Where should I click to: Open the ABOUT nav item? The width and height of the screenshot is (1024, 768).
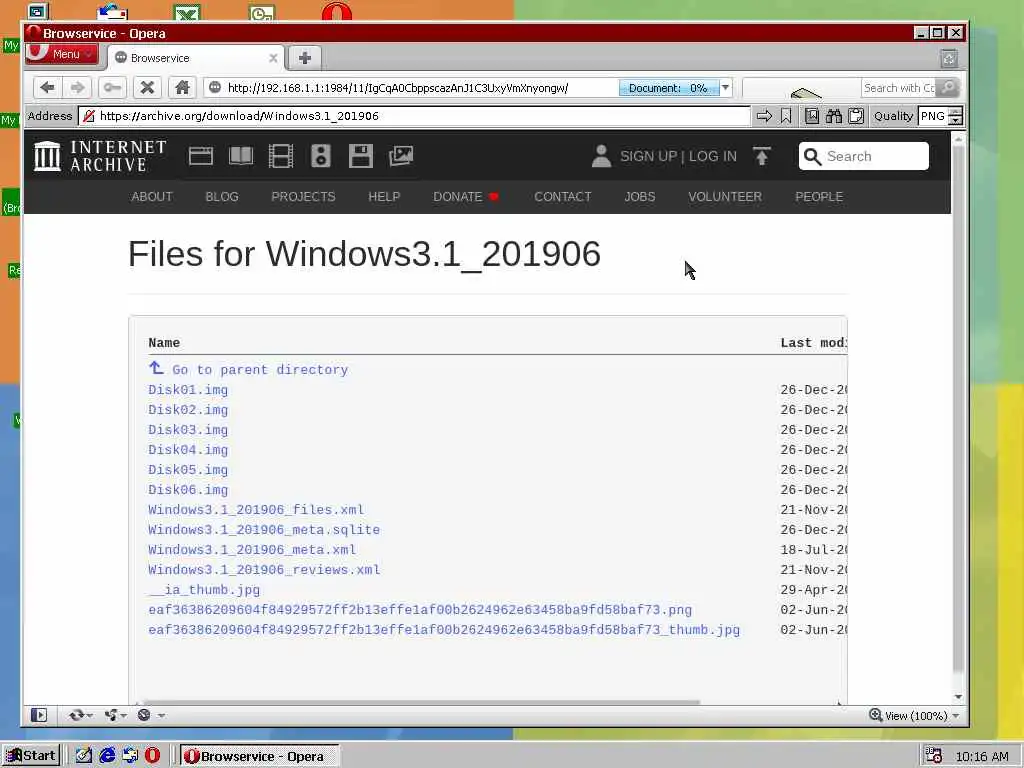[x=152, y=197]
